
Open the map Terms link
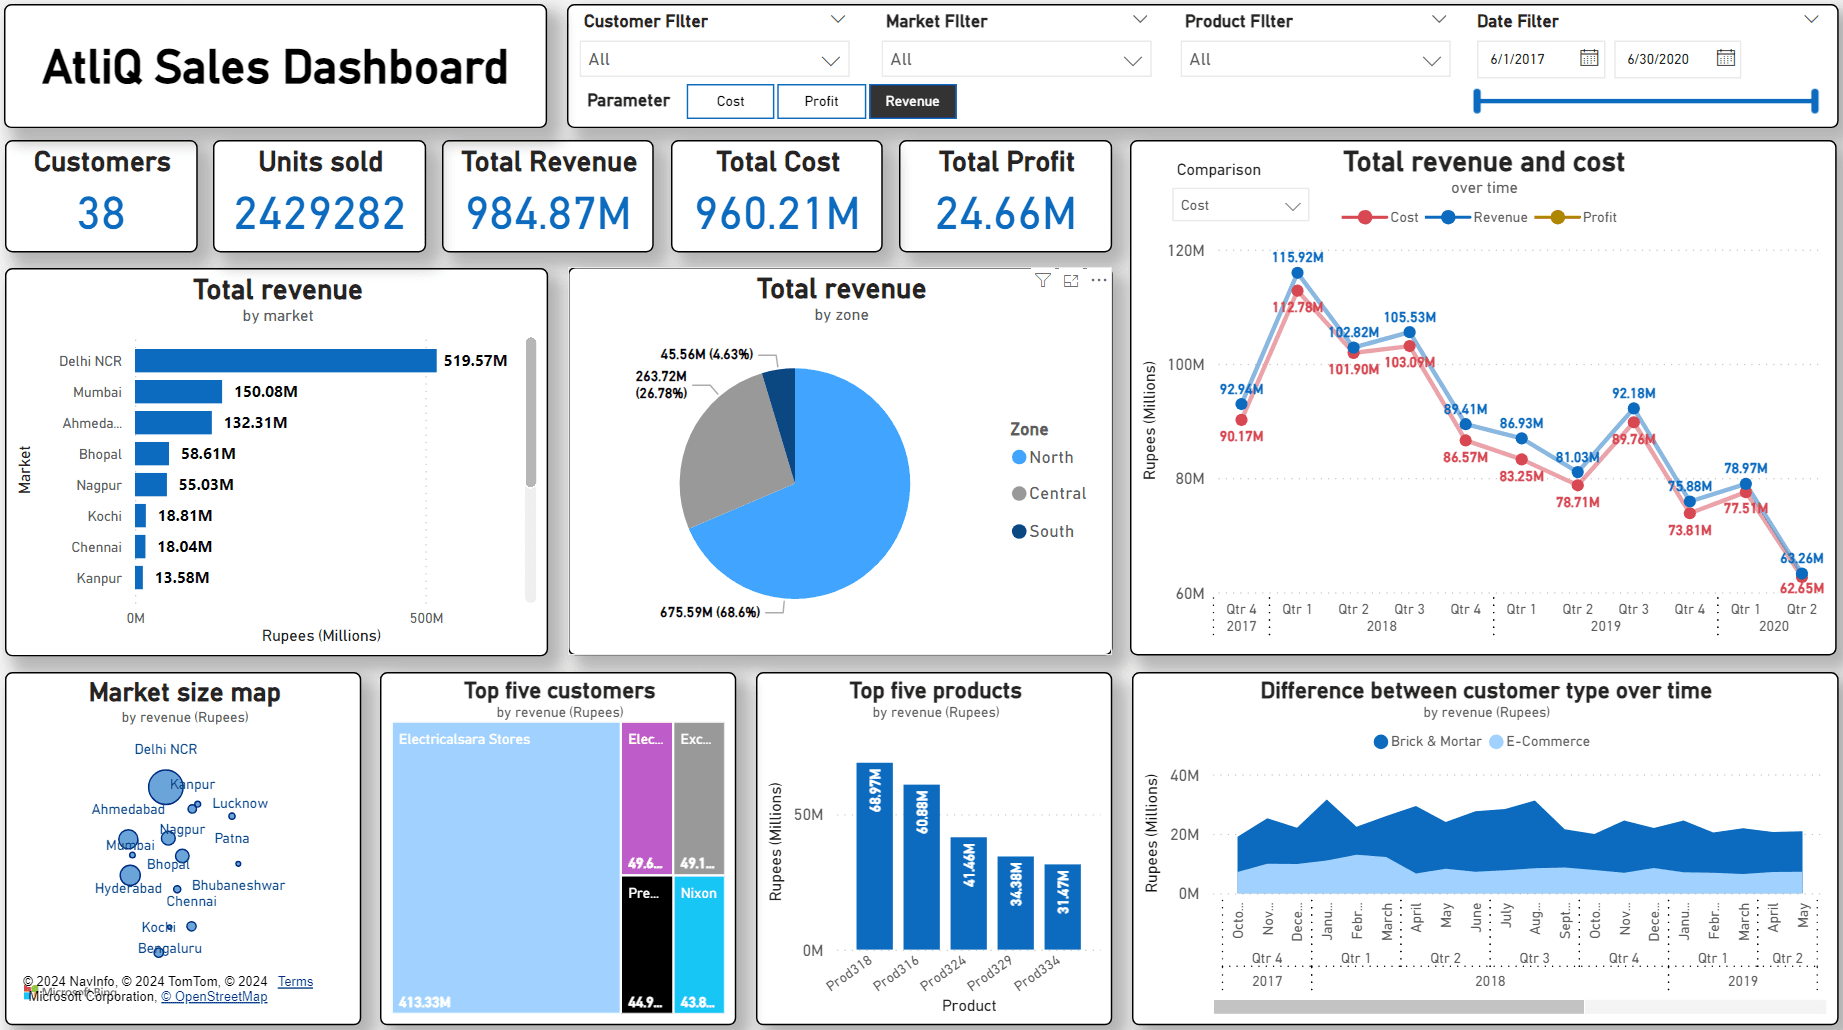[x=295, y=982]
